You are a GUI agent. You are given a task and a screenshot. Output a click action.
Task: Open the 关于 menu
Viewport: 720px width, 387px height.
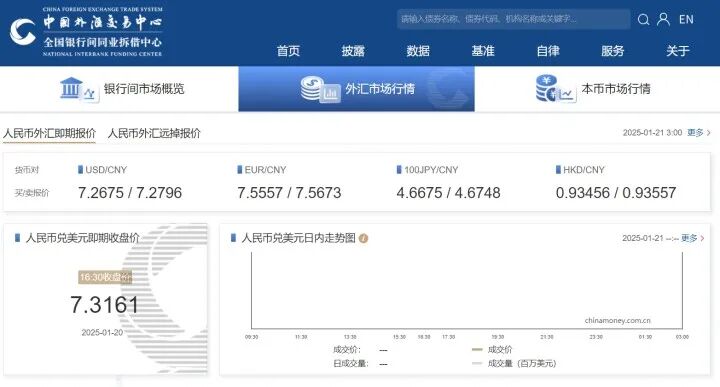click(678, 50)
